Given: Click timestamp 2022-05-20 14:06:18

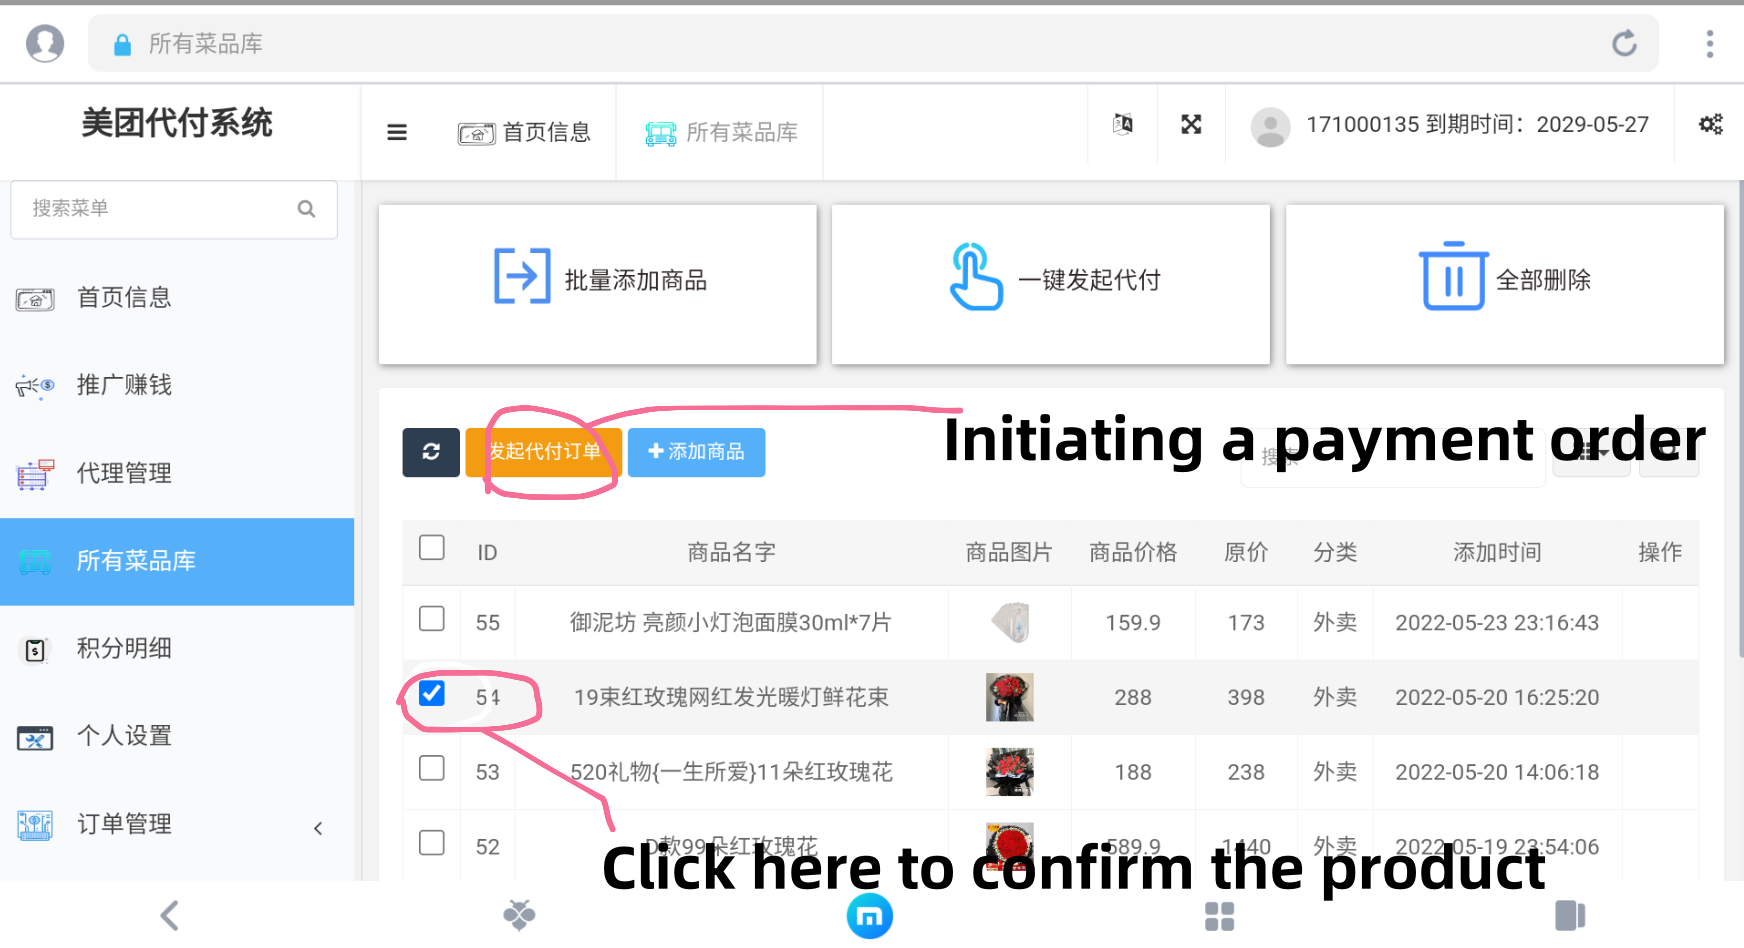Looking at the screenshot, I should click(x=1497, y=772).
